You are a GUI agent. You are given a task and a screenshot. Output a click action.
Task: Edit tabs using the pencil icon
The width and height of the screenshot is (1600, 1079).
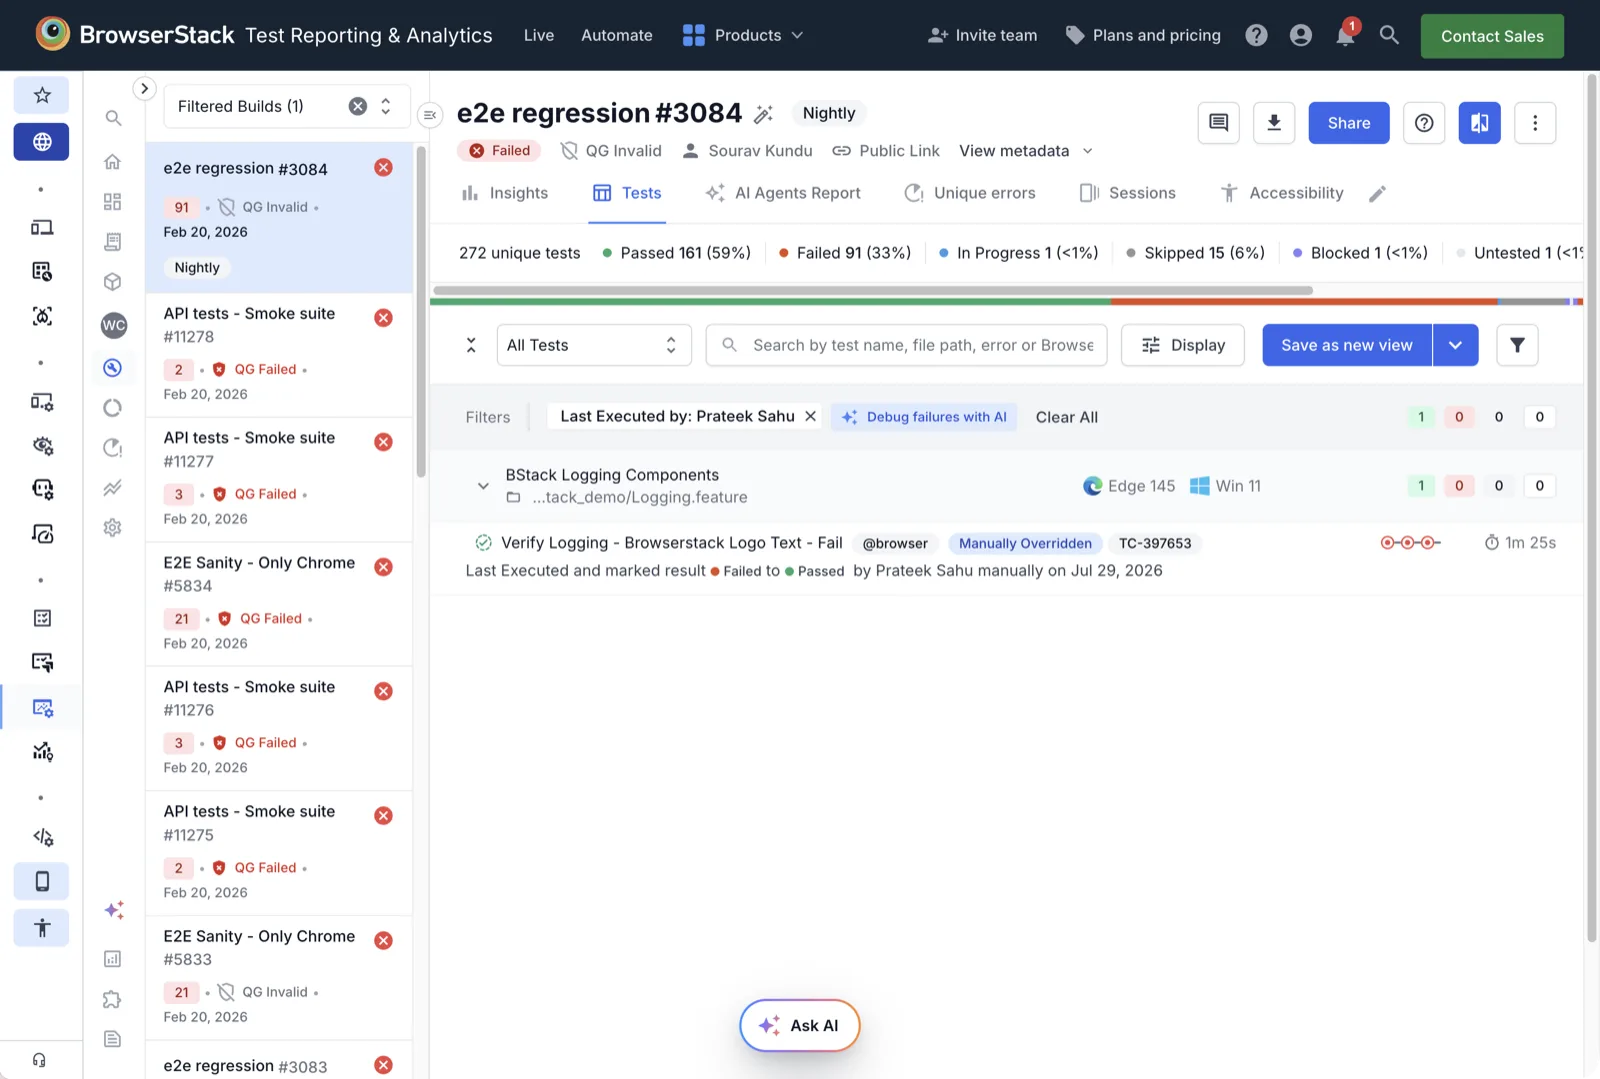[x=1378, y=194]
